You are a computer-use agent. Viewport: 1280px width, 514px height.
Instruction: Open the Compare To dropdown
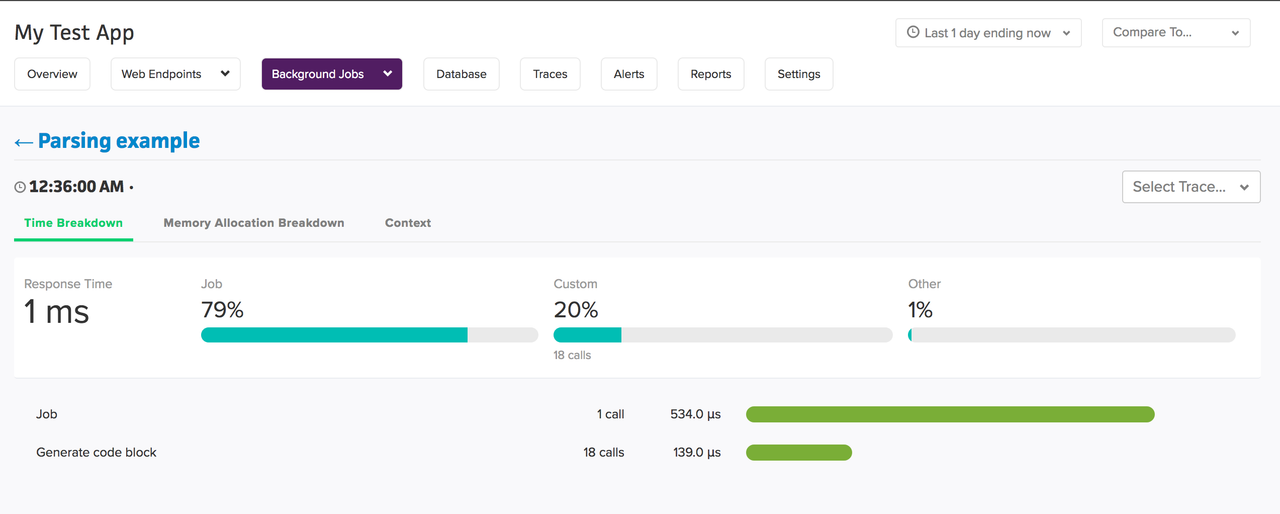point(1176,33)
